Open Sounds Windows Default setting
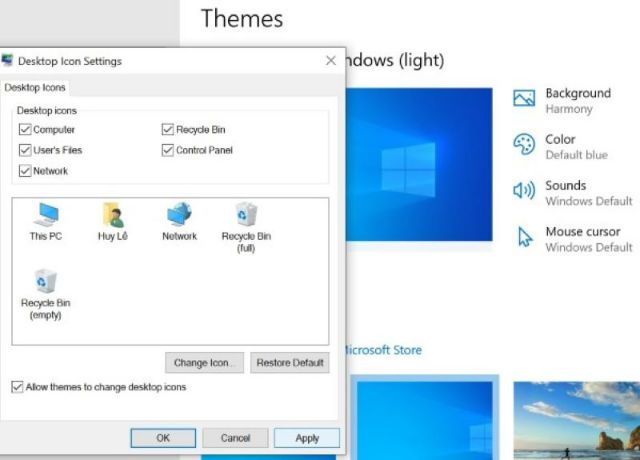The width and height of the screenshot is (640, 460). coord(572,193)
